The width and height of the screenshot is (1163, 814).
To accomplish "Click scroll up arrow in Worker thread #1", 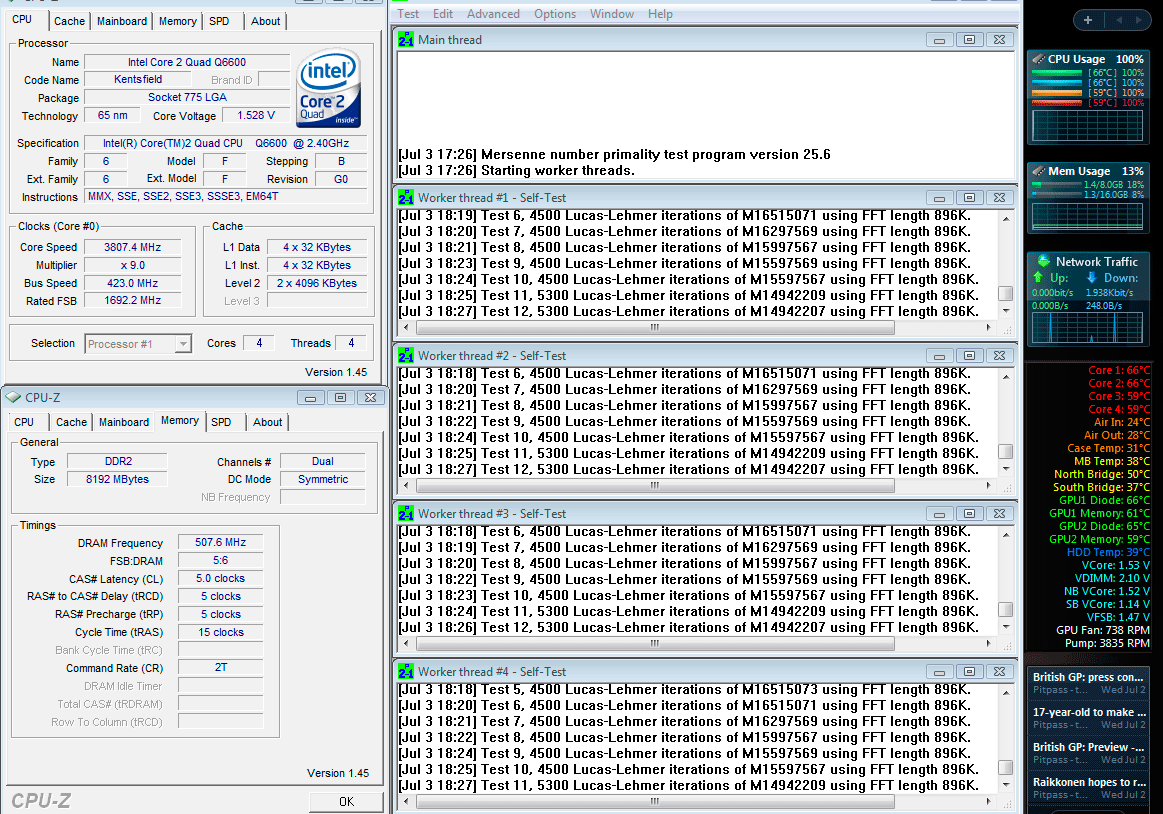I will (x=1006, y=219).
